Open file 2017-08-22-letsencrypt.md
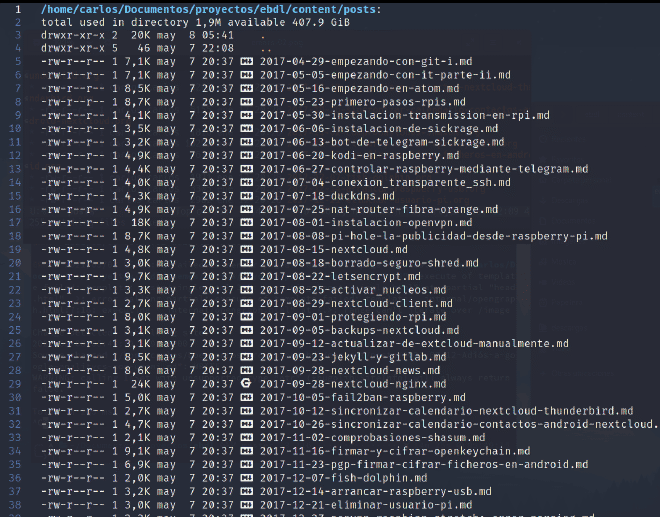Image resolution: width=660 pixels, height=517 pixels. pyautogui.click(x=340, y=277)
